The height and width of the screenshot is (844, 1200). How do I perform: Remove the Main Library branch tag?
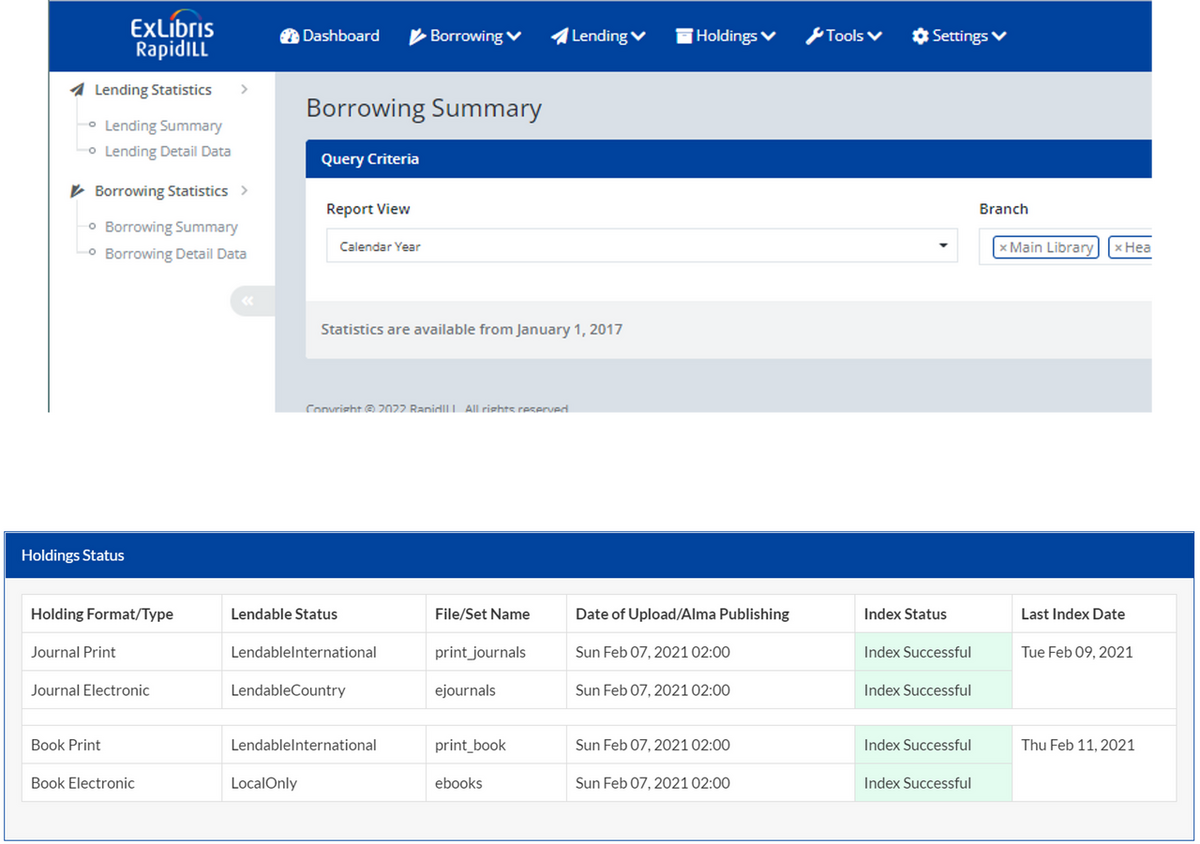(x=1003, y=248)
